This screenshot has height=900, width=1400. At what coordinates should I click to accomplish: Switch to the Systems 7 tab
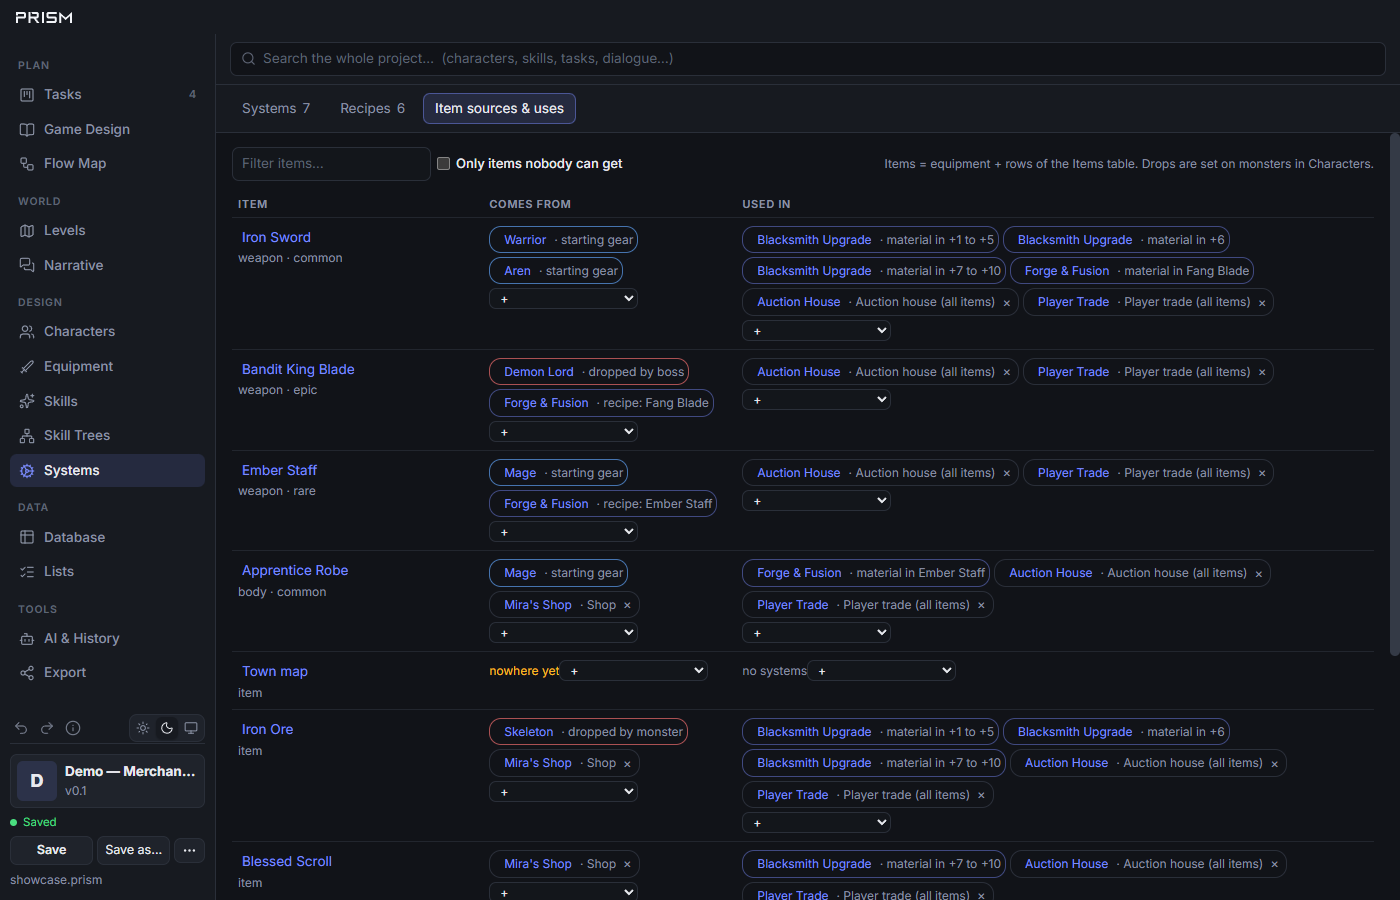(x=276, y=108)
